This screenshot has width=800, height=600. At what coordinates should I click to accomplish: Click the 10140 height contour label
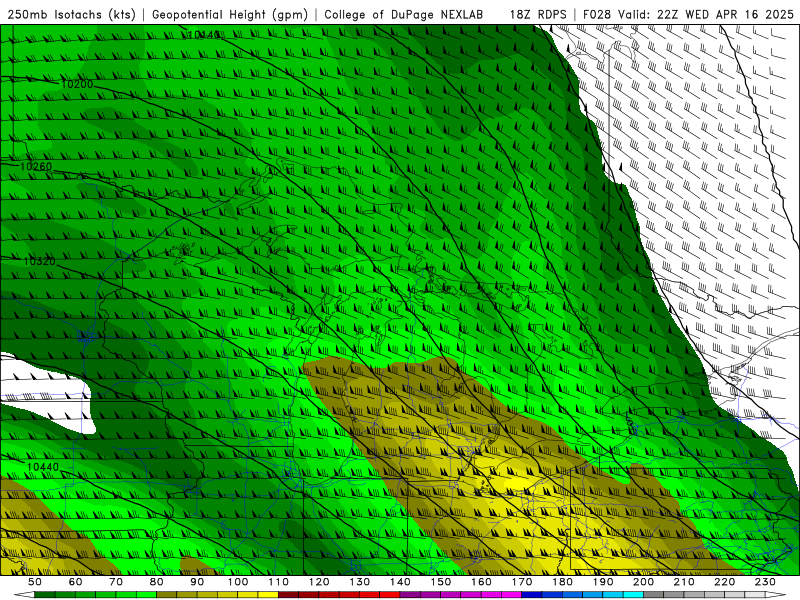click(x=204, y=35)
